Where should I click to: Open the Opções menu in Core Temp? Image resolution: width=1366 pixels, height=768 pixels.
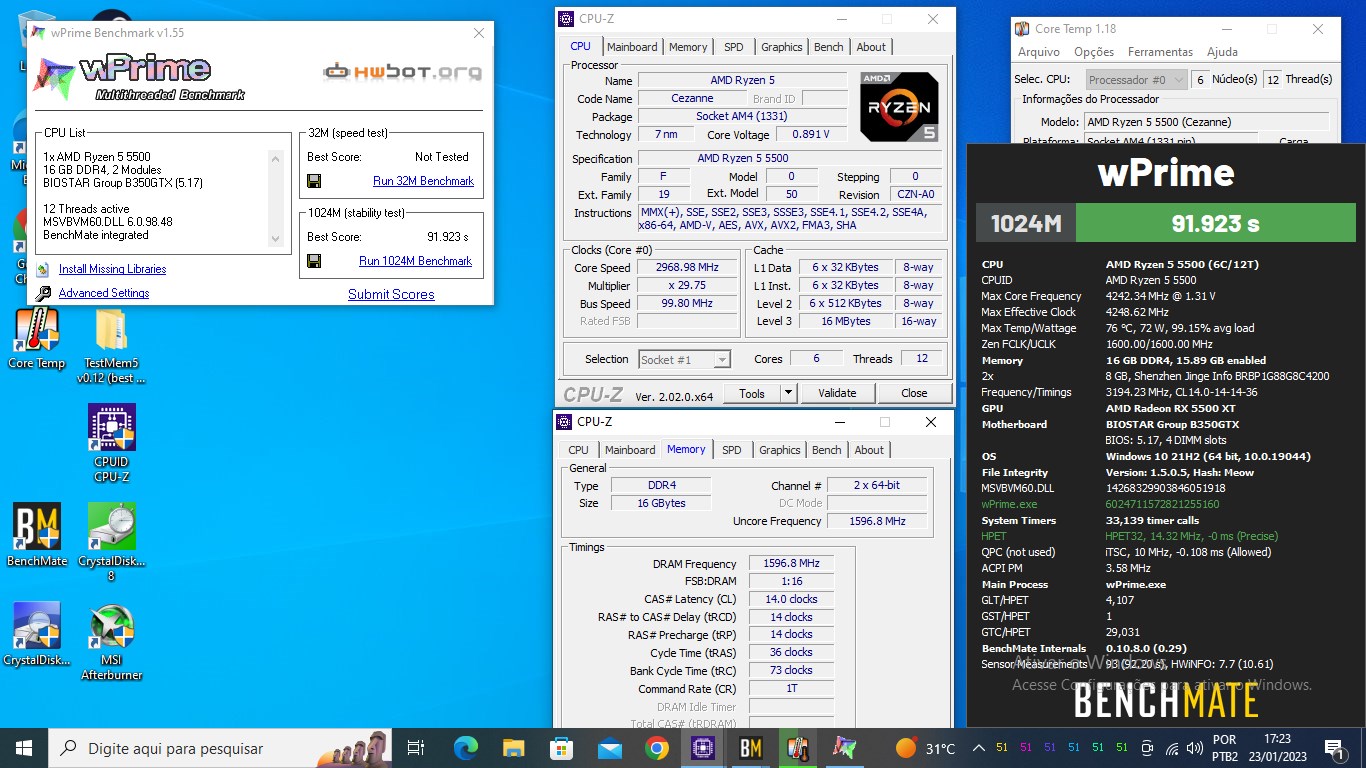1094,52
